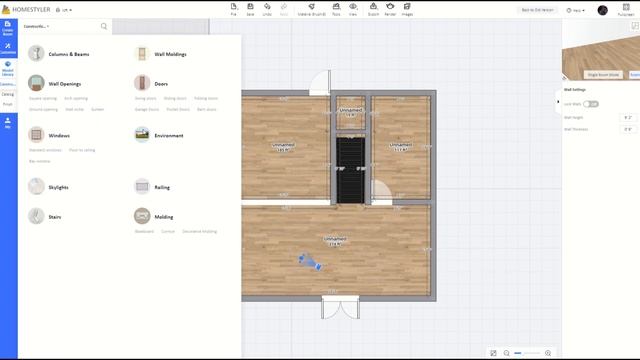Click the zoom out magnifier icon
The image size is (640, 360).
click(x=506, y=353)
